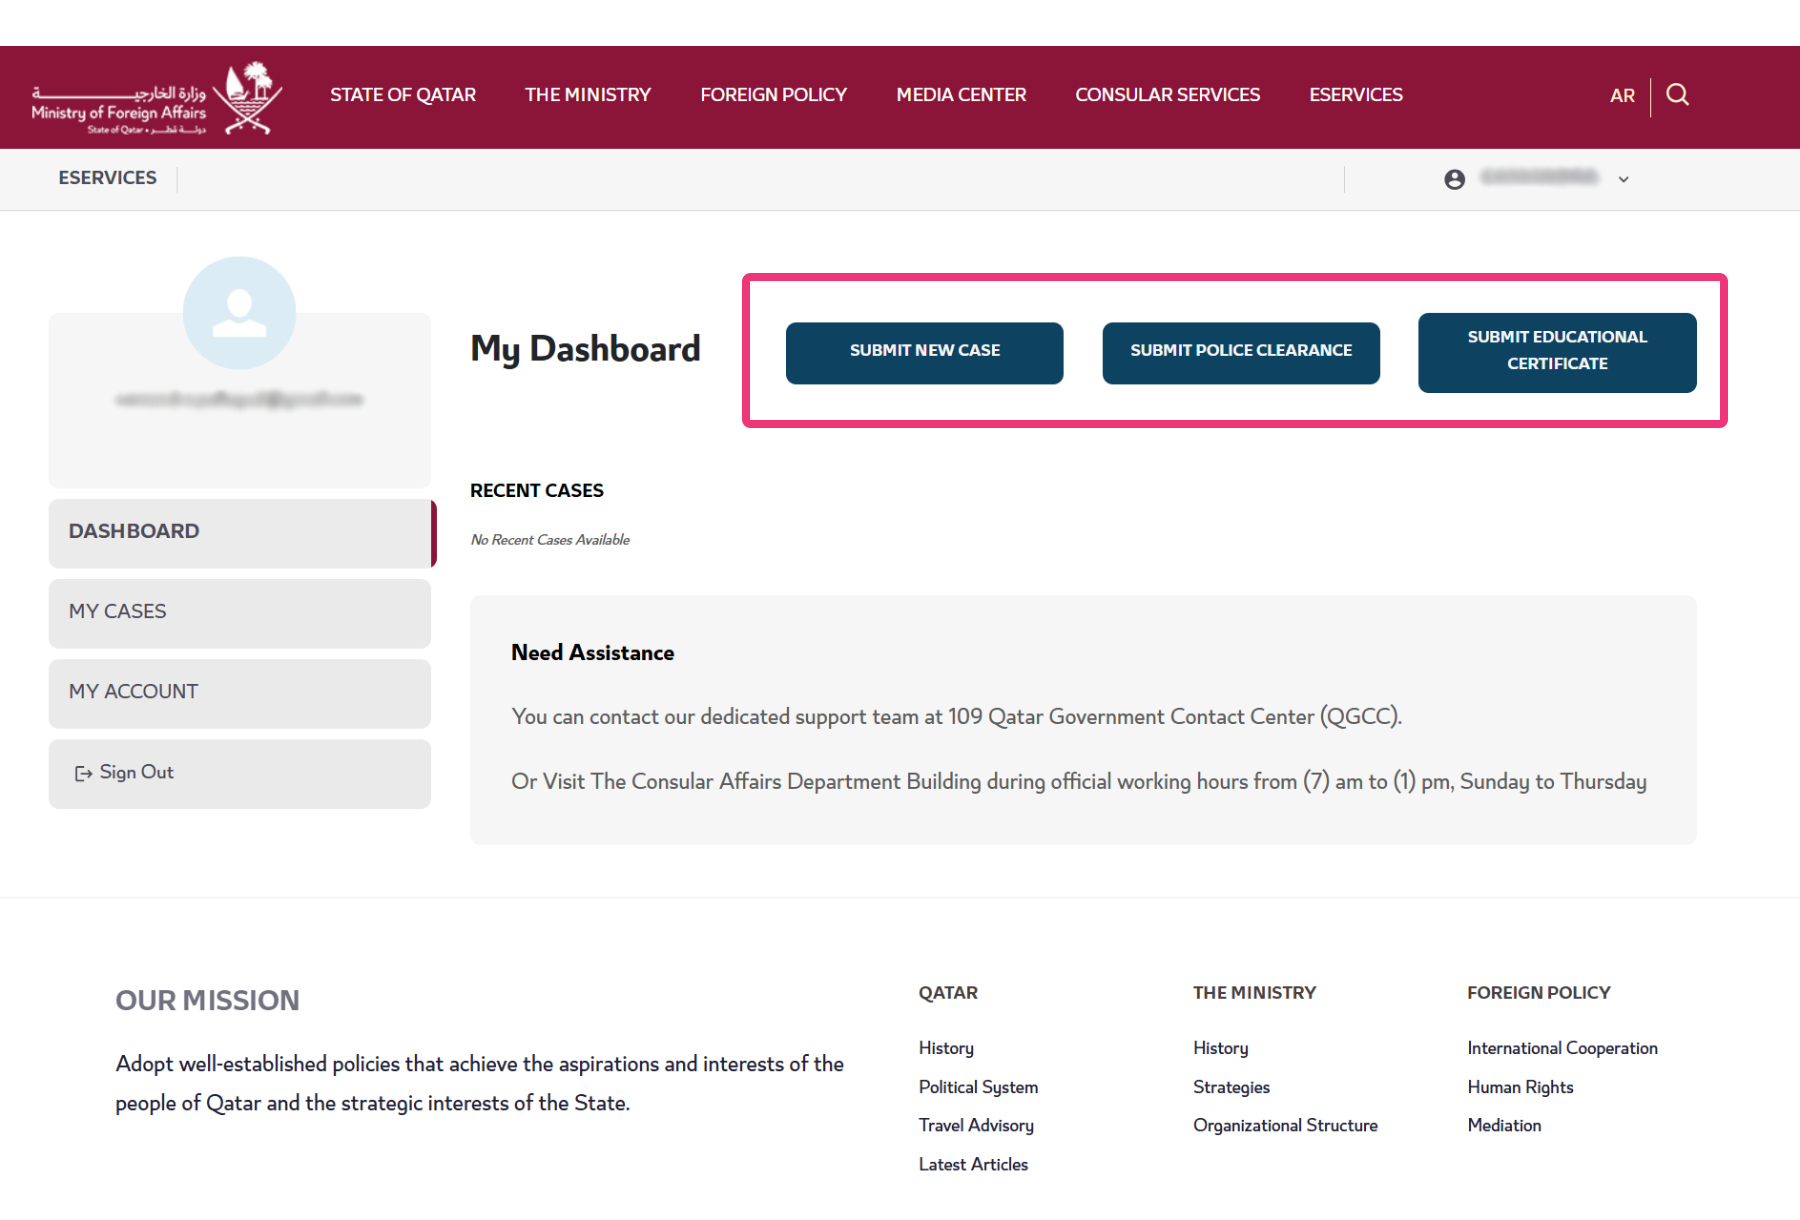Image resolution: width=1800 pixels, height=1220 pixels.
Task: Click the Submit Police Clearance button
Action: [x=1240, y=352]
